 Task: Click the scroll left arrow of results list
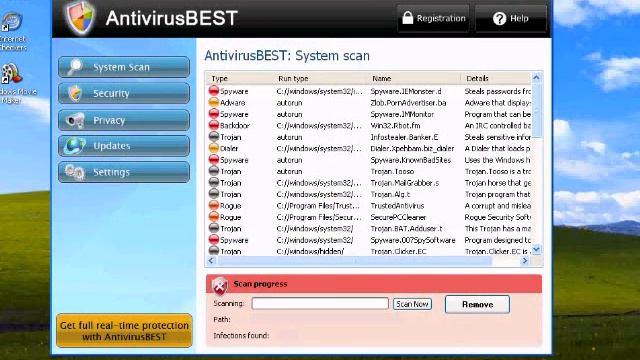pos(211,260)
